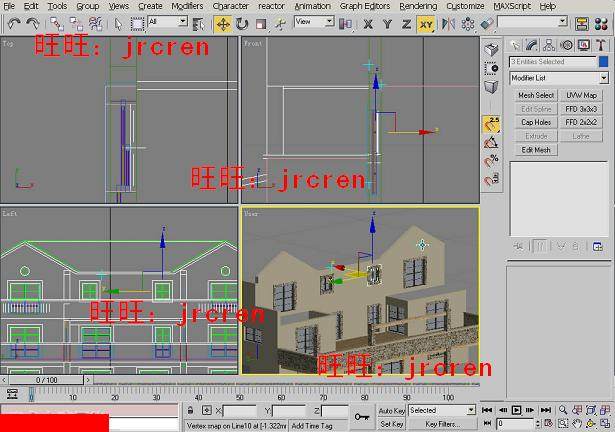The height and width of the screenshot is (432, 615).
Task: Activate the Select and Scale tool
Action: point(261,24)
